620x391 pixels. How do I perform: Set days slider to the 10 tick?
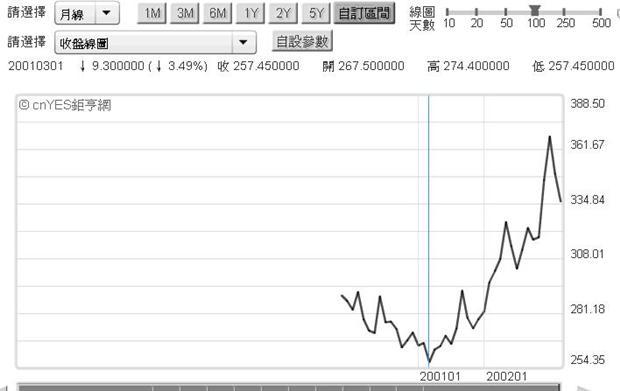click(x=448, y=12)
